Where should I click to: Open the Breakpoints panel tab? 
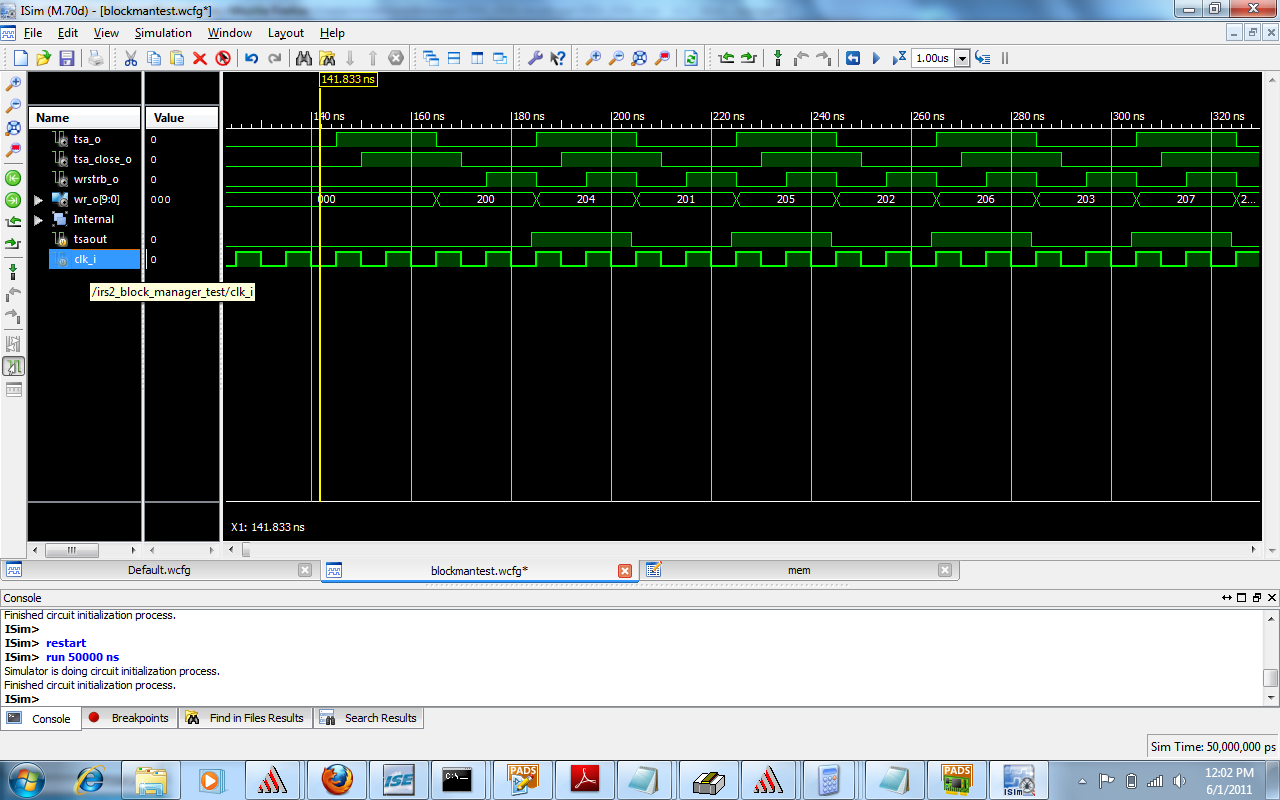click(x=129, y=718)
